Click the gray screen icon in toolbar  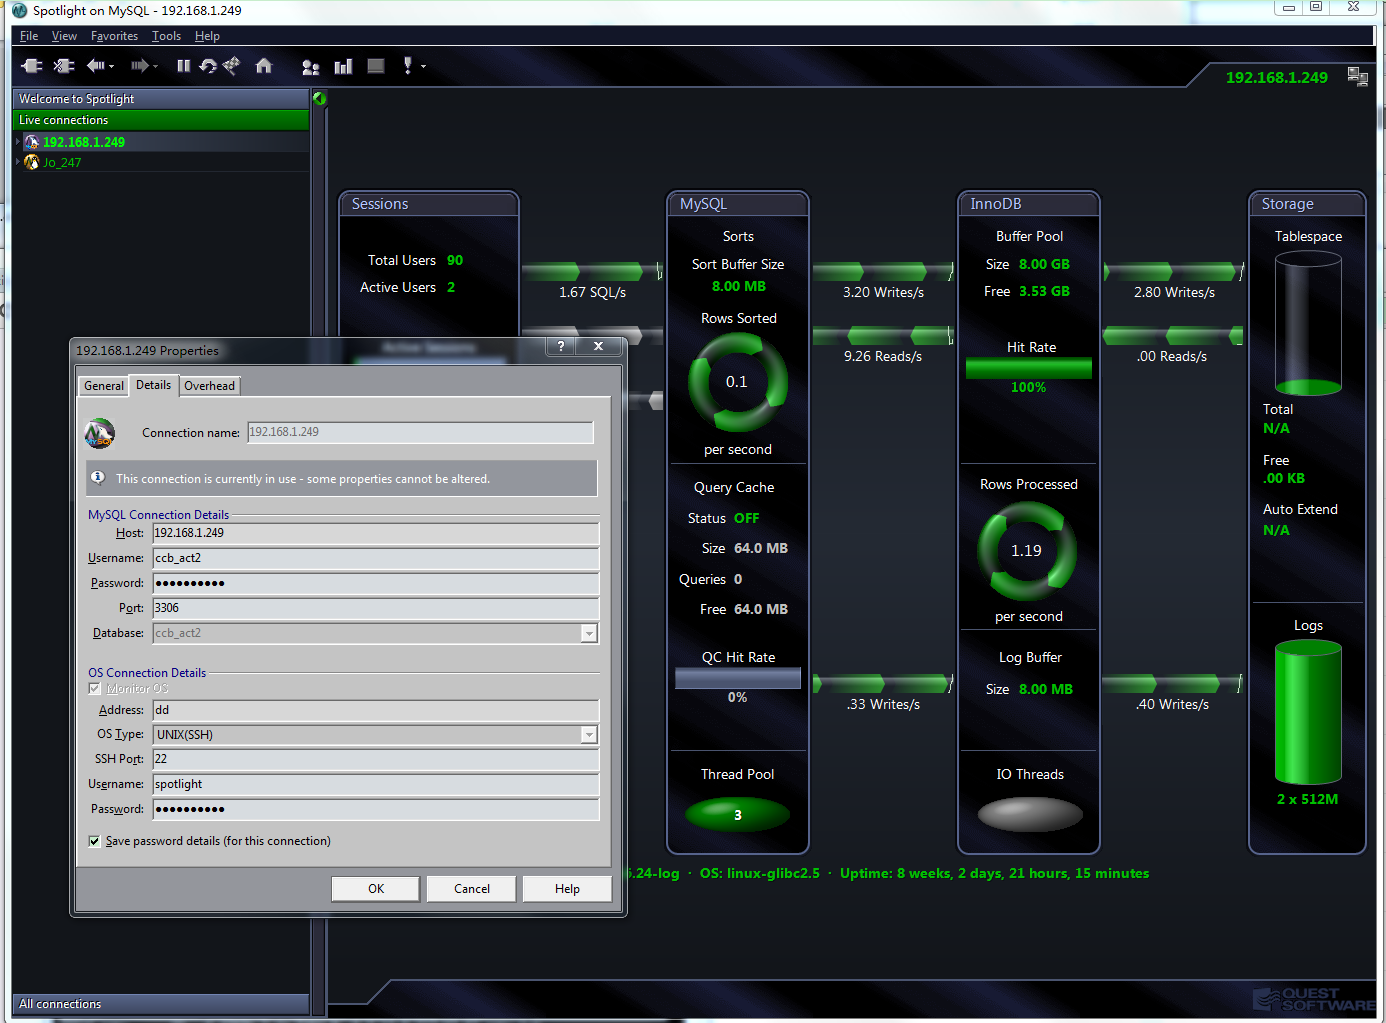tap(376, 66)
